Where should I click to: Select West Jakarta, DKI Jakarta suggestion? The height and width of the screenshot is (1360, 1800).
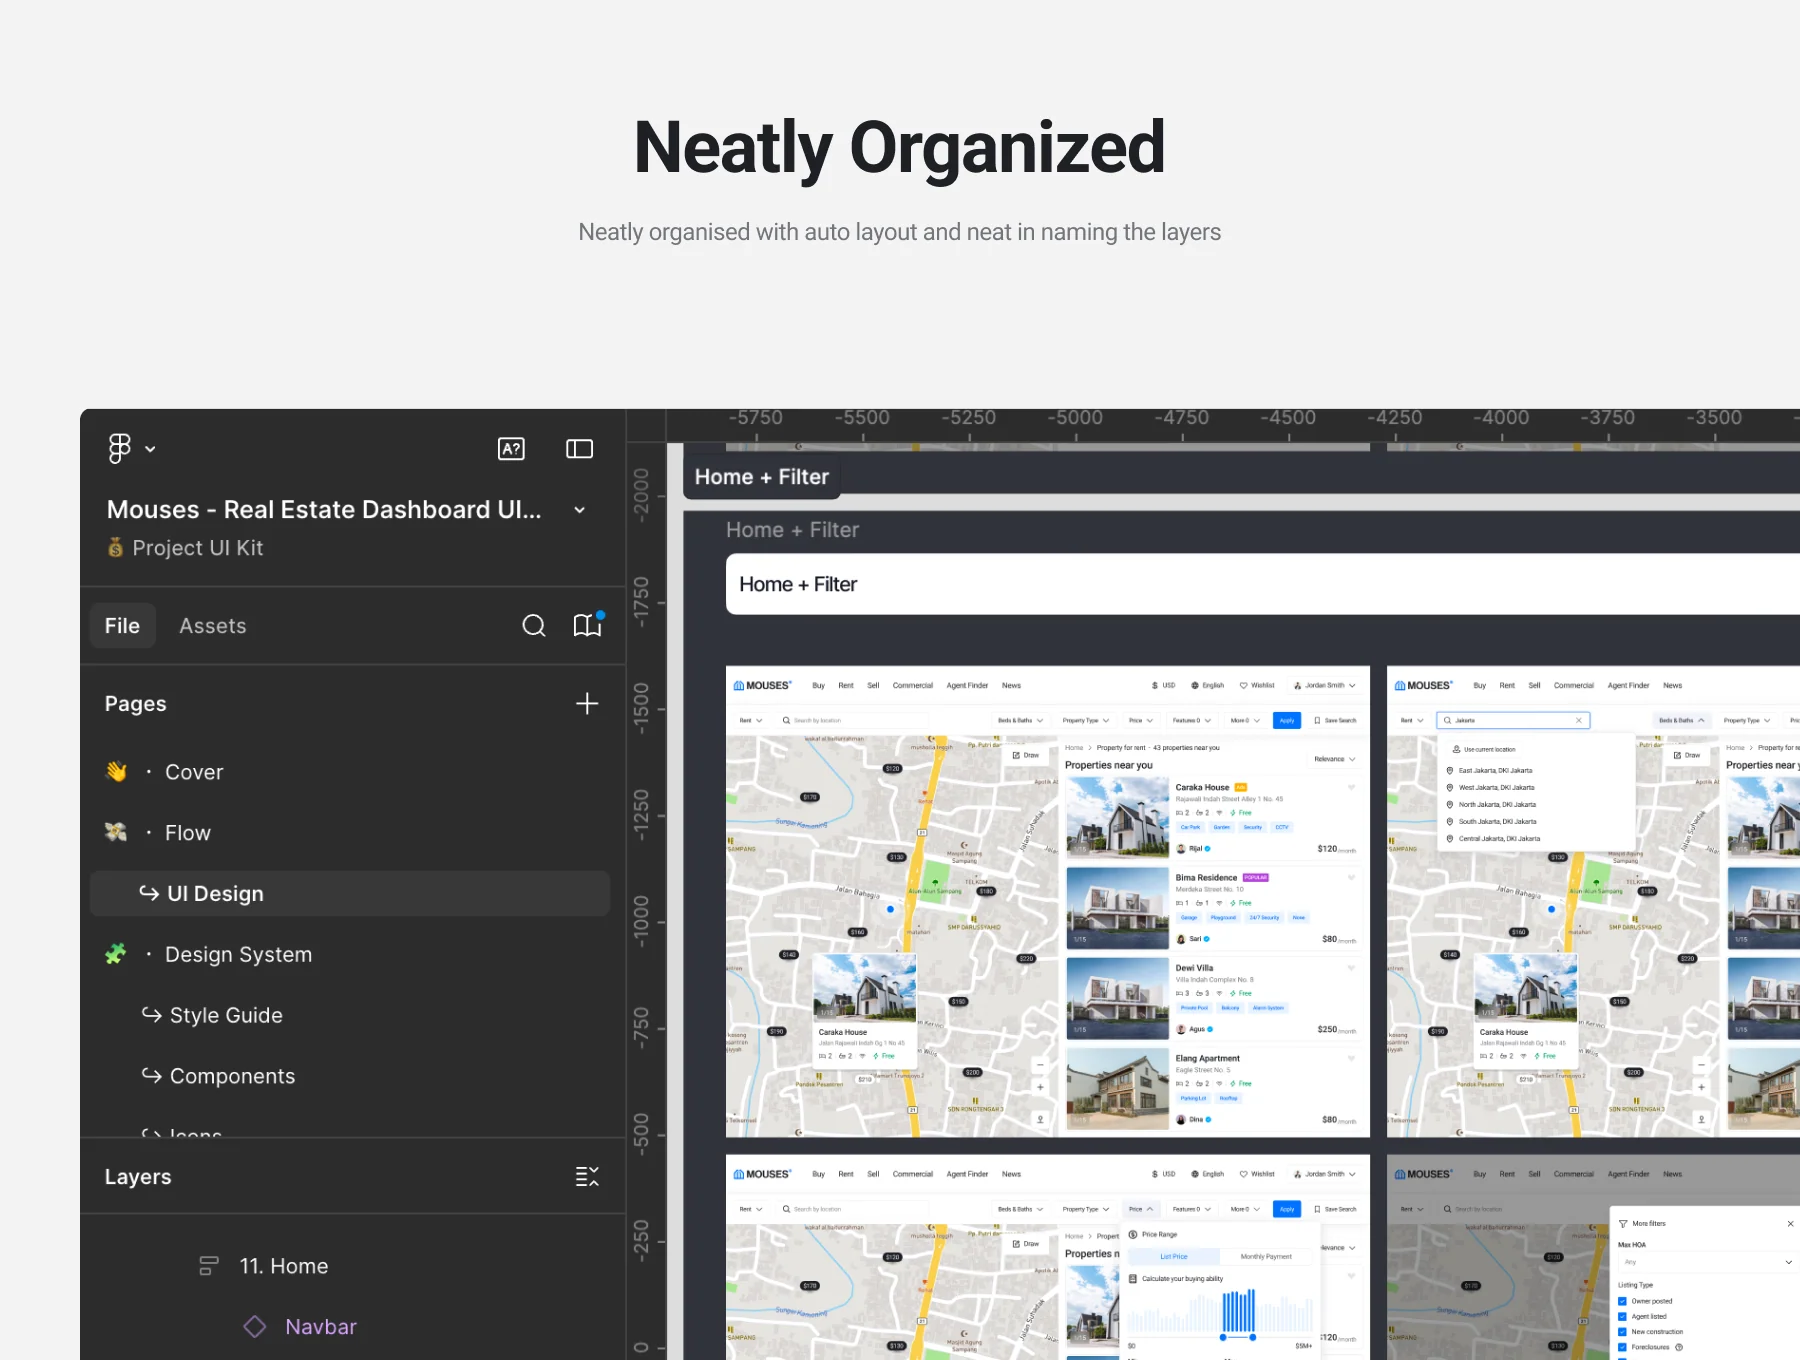pos(1491,788)
